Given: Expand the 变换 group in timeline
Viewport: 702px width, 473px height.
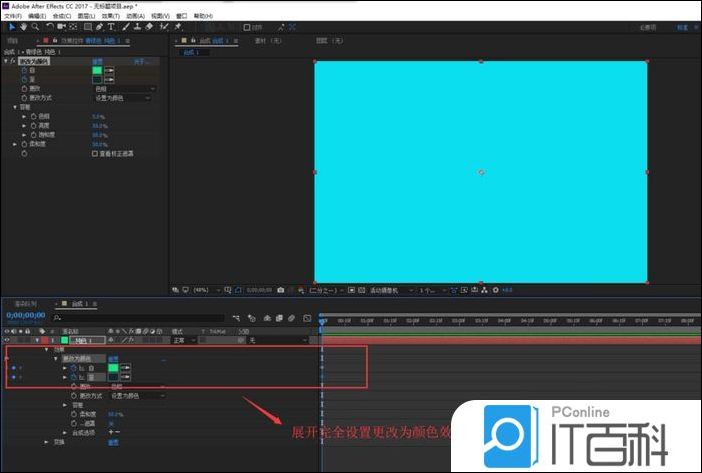Looking at the screenshot, I should [45, 441].
